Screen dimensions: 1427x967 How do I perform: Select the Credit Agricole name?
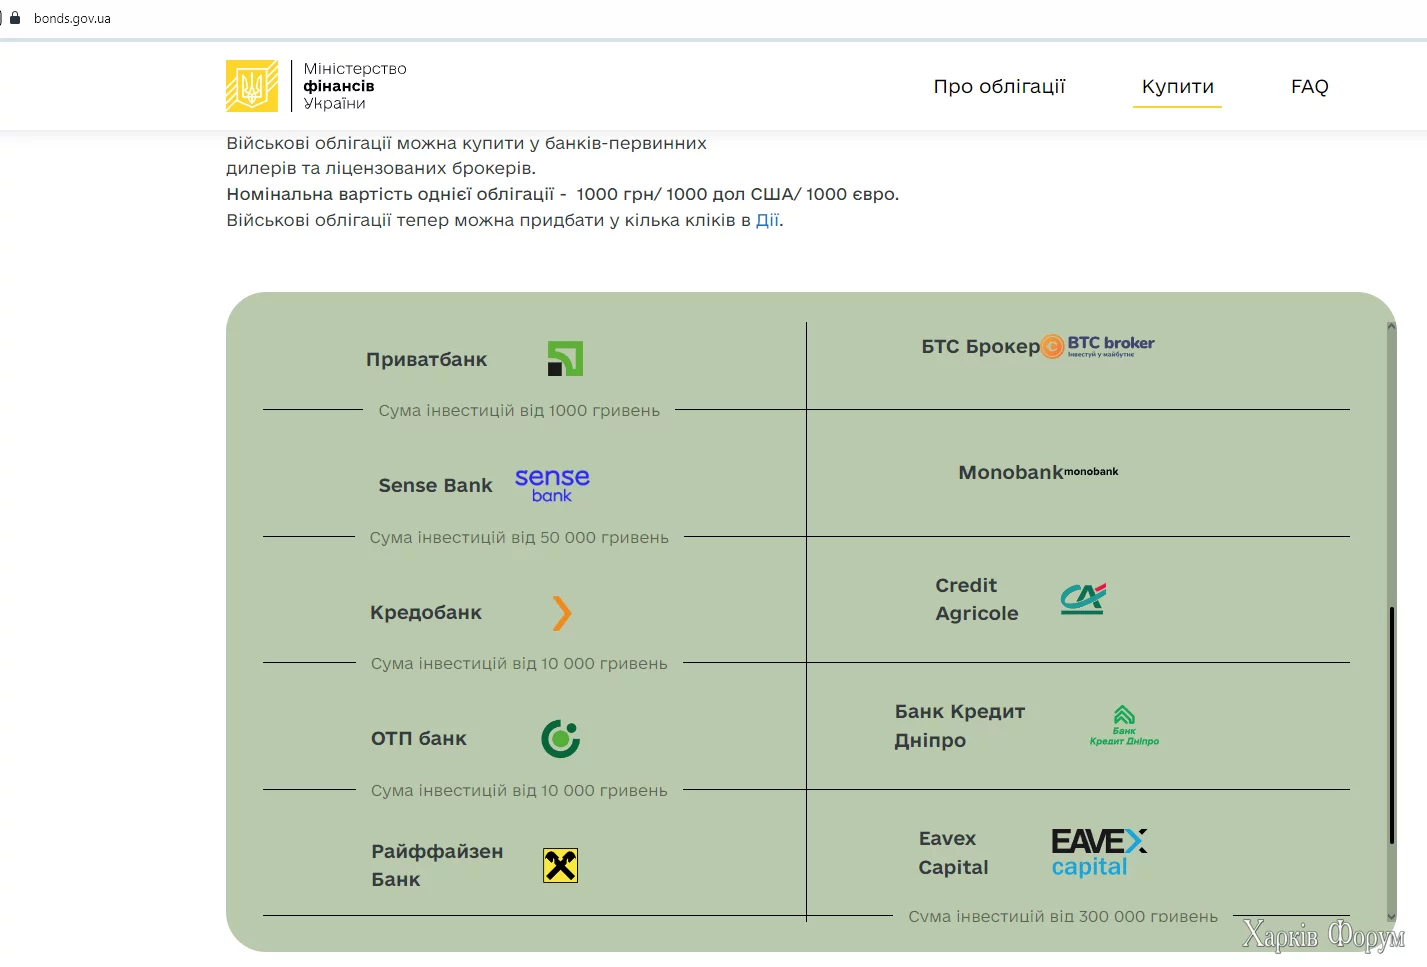(x=977, y=600)
